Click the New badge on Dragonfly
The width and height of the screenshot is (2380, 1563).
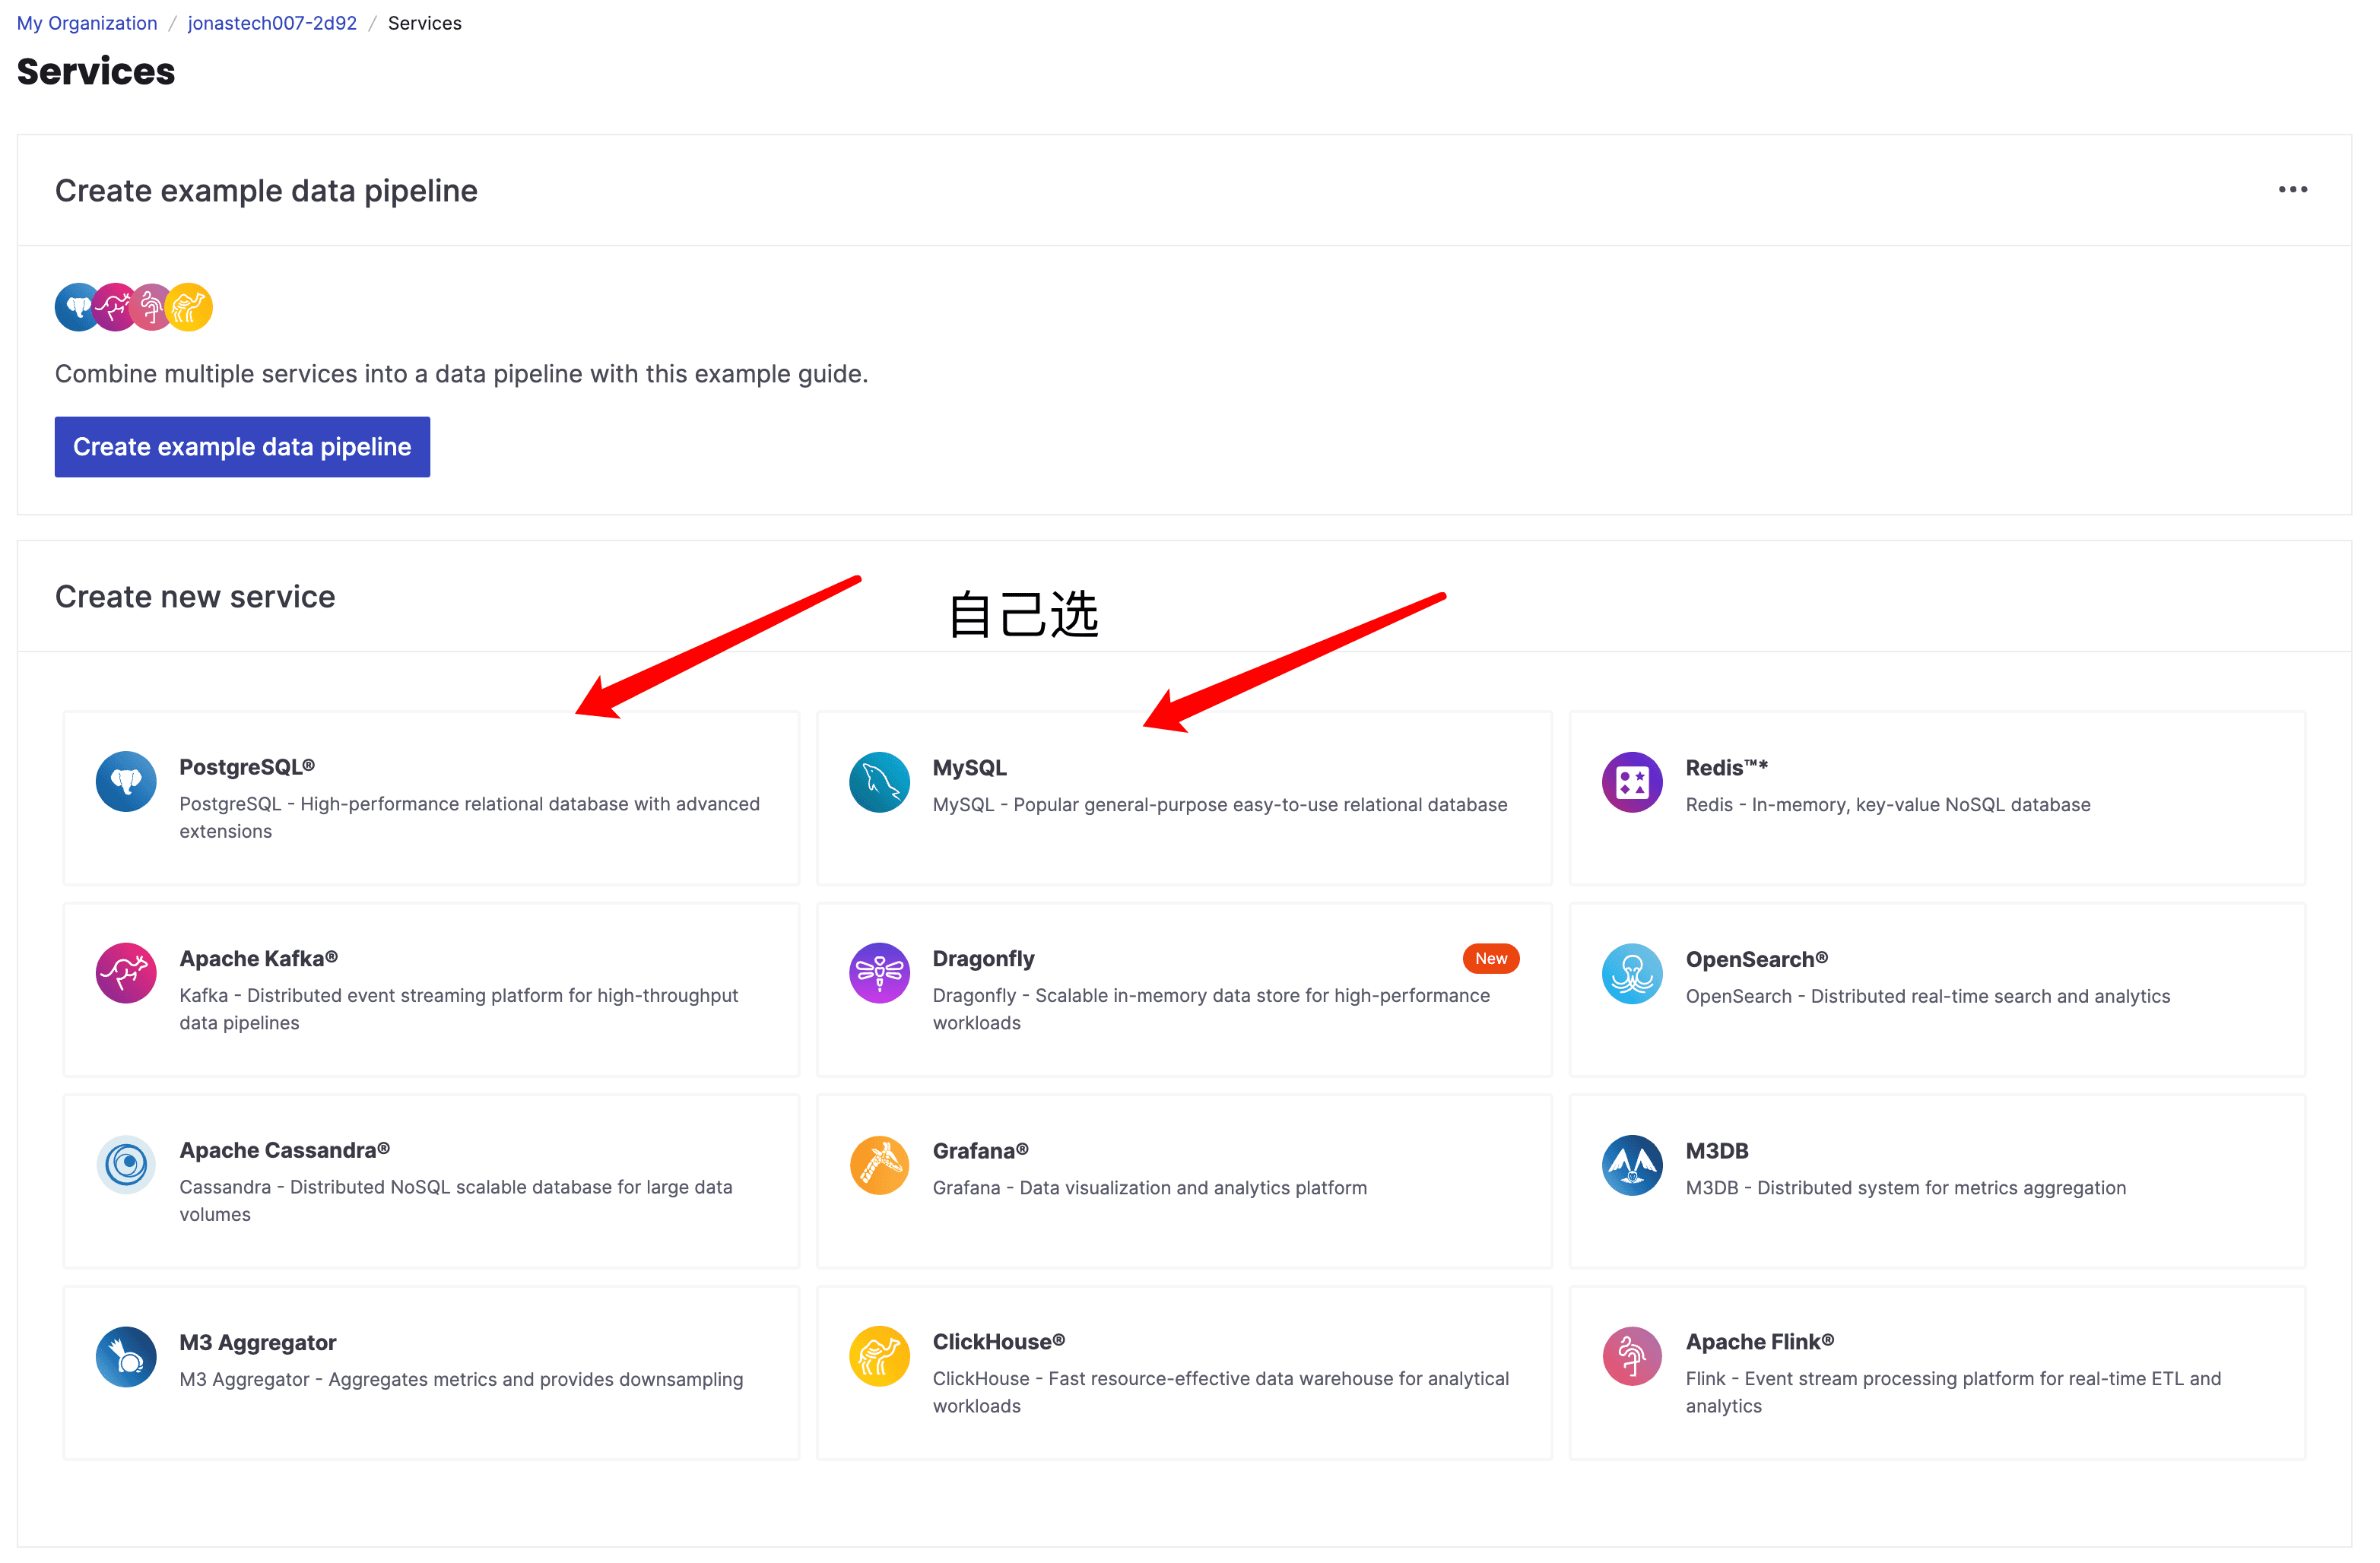click(x=1490, y=959)
